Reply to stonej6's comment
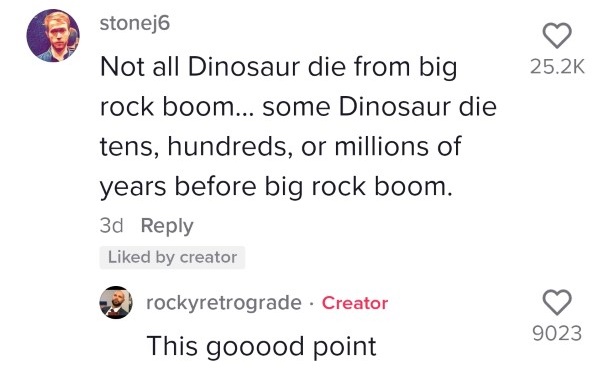The width and height of the screenshot is (597, 372). click(x=167, y=226)
